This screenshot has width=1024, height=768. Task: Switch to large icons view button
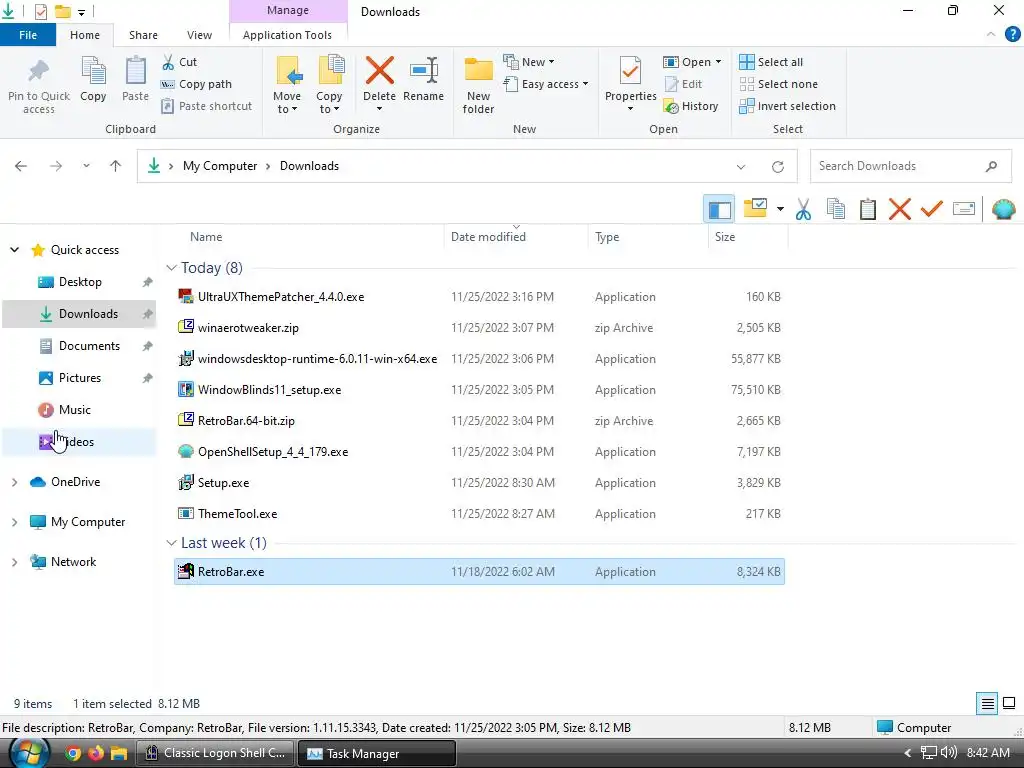click(1009, 704)
